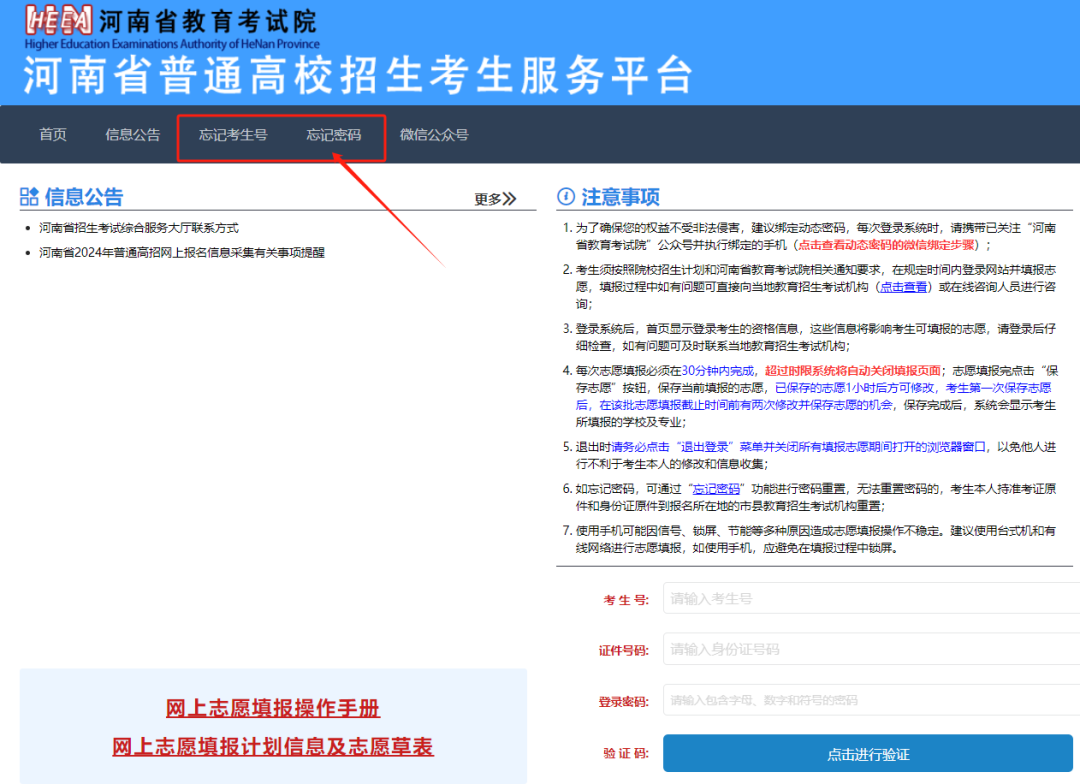
Task: Open the 首页 navigation menu item
Action: point(52,135)
